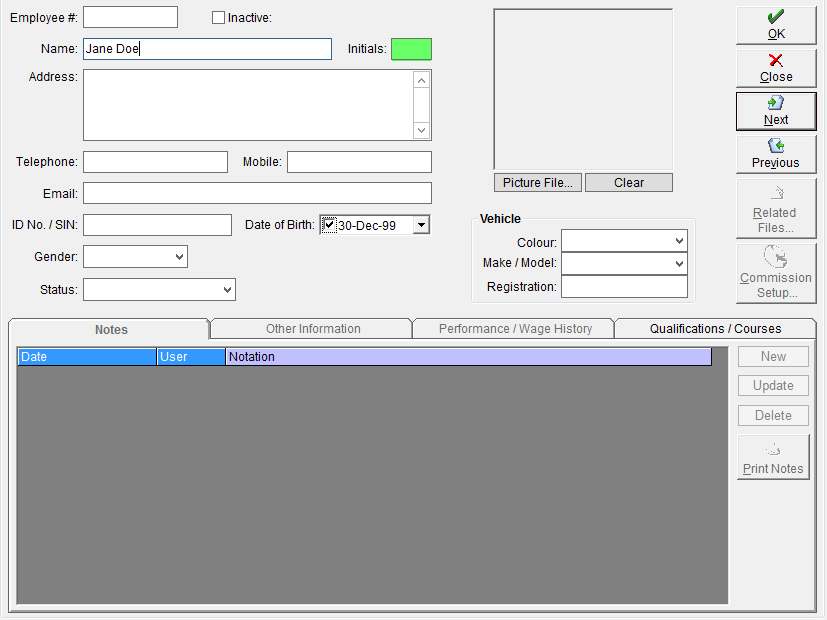
Task: Open the Performance / Wage History tab
Action: coord(515,328)
